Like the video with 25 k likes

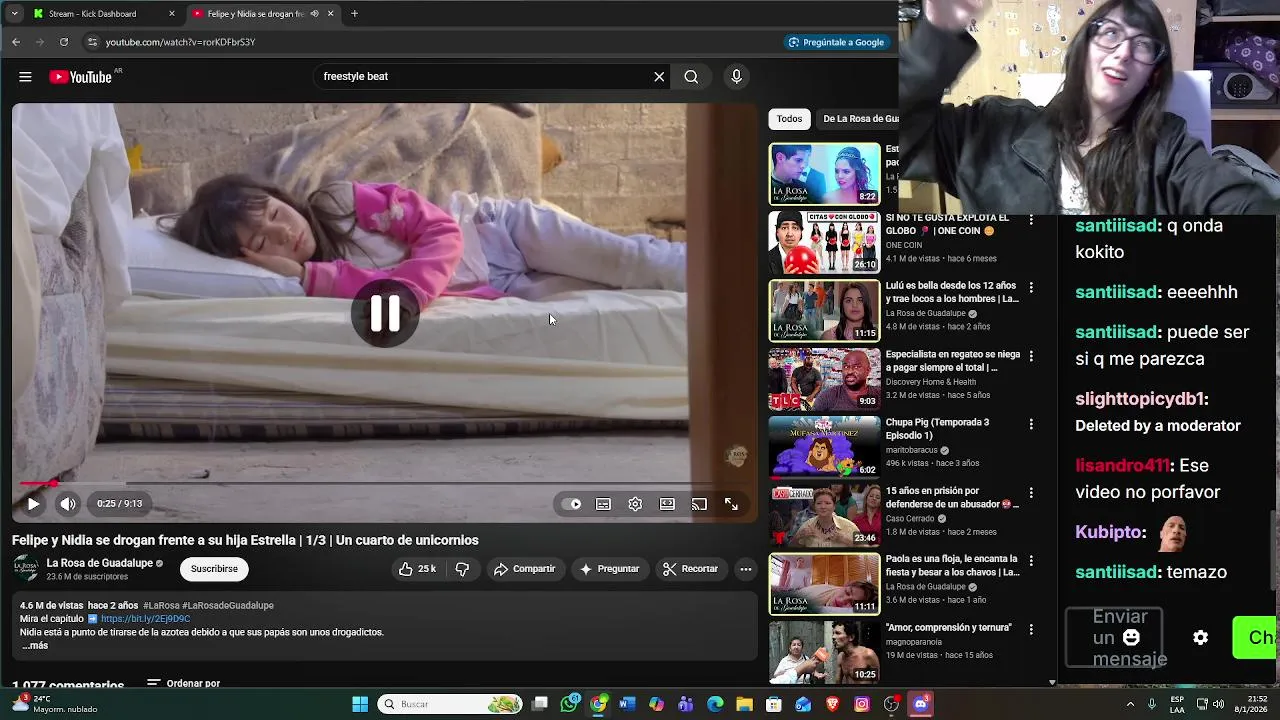coord(417,569)
